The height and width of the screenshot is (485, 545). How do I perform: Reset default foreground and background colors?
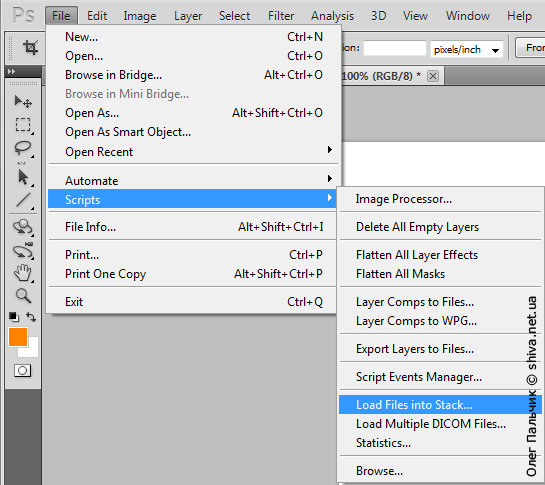14,317
